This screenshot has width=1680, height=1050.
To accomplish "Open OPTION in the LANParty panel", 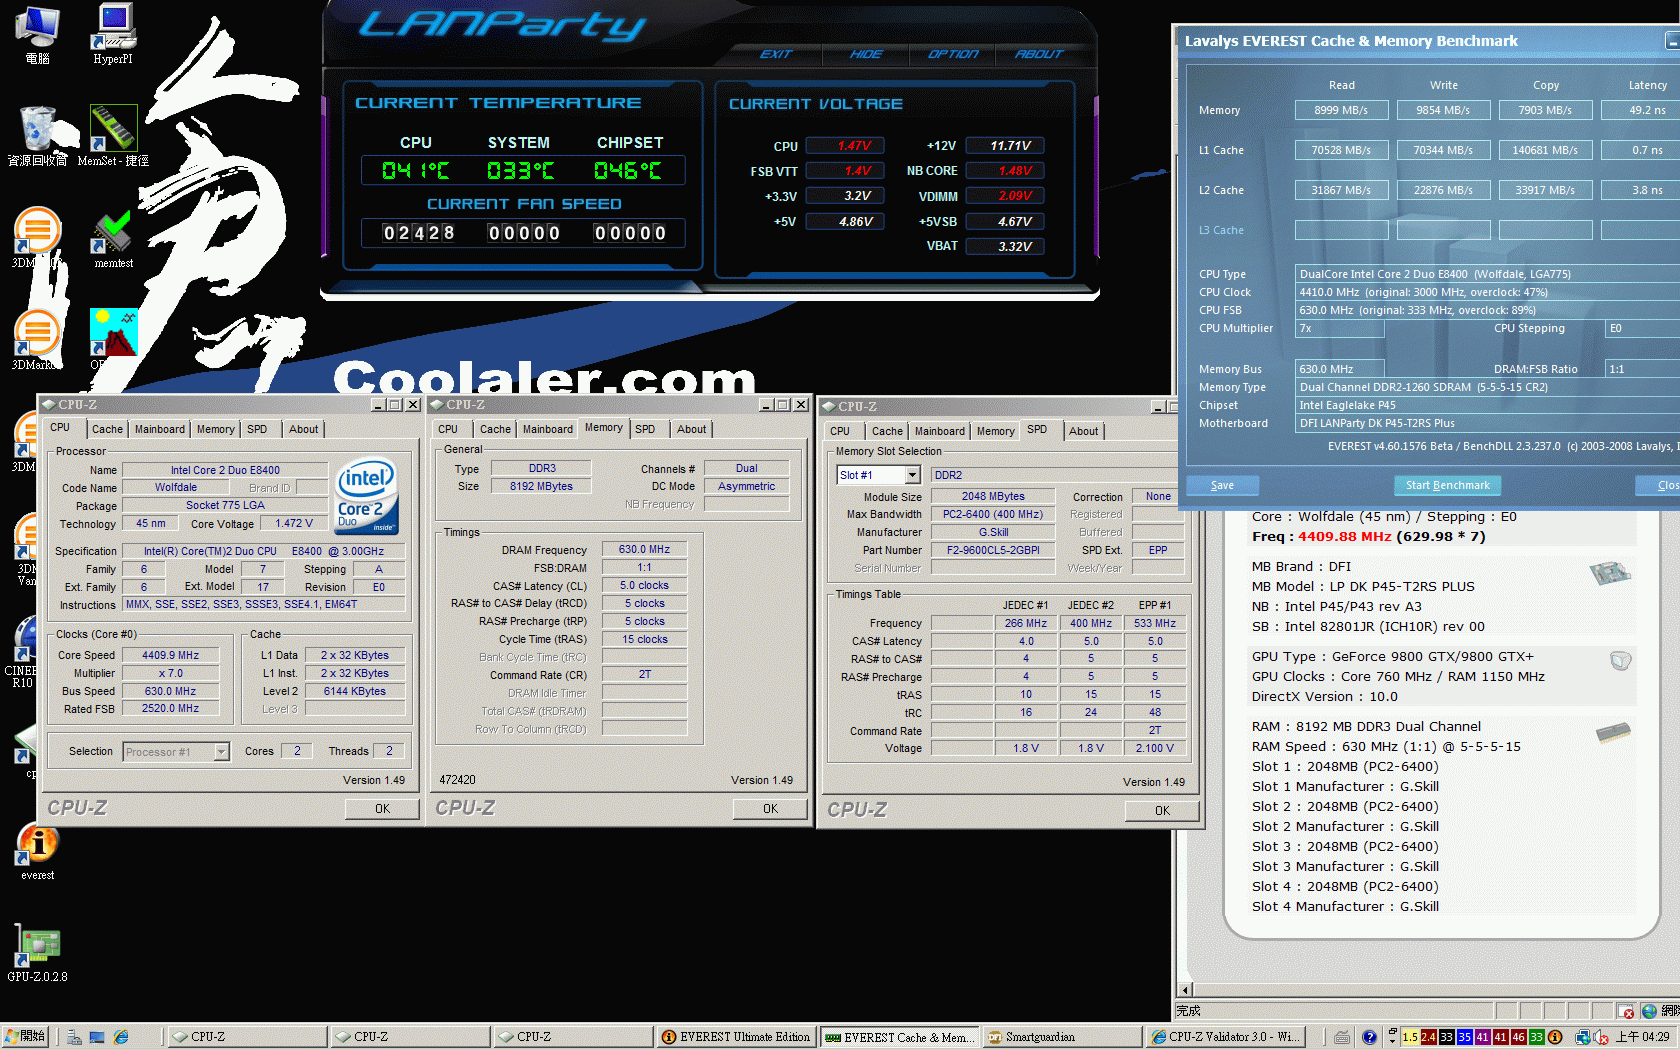I will coord(953,54).
